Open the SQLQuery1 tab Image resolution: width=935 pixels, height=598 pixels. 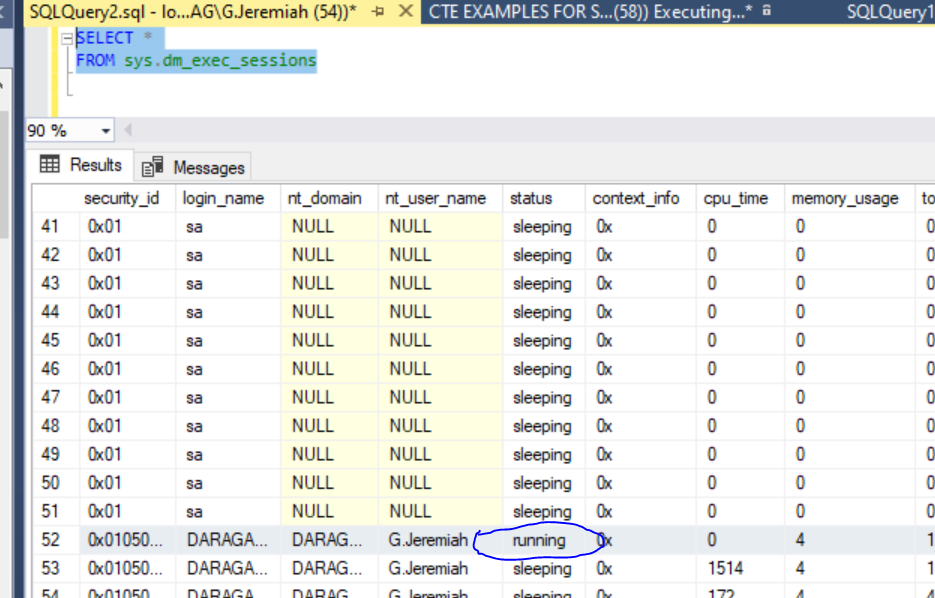pos(888,12)
